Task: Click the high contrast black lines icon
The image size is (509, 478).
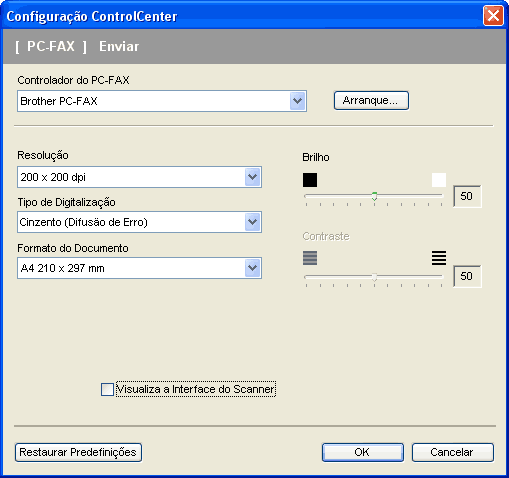Action: (439, 258)
